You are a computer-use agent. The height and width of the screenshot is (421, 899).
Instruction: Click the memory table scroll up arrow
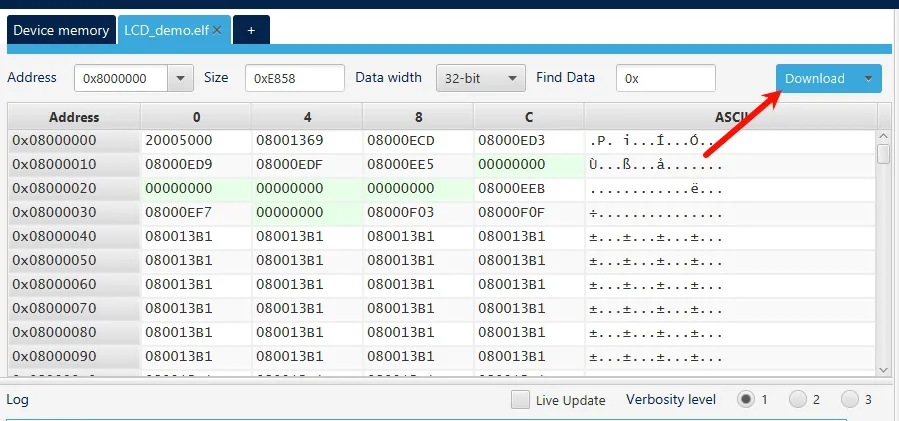[884, 137]
